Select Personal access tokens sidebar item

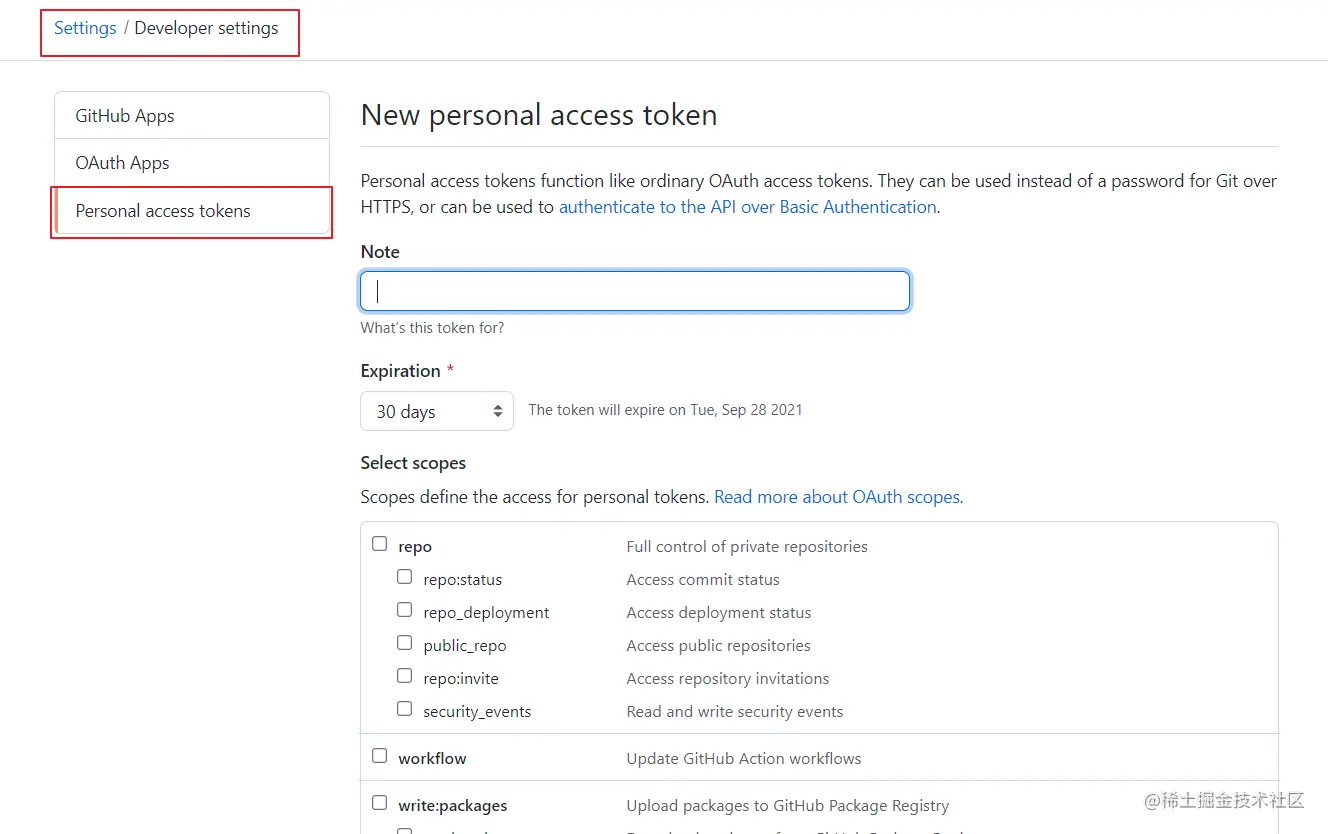163,211
